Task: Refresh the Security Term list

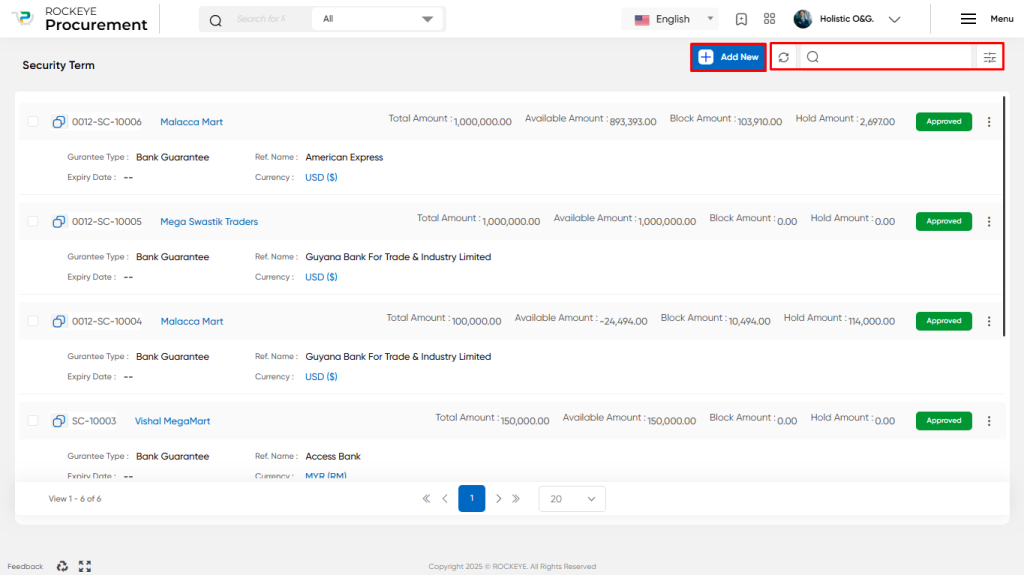Action: 784,58
